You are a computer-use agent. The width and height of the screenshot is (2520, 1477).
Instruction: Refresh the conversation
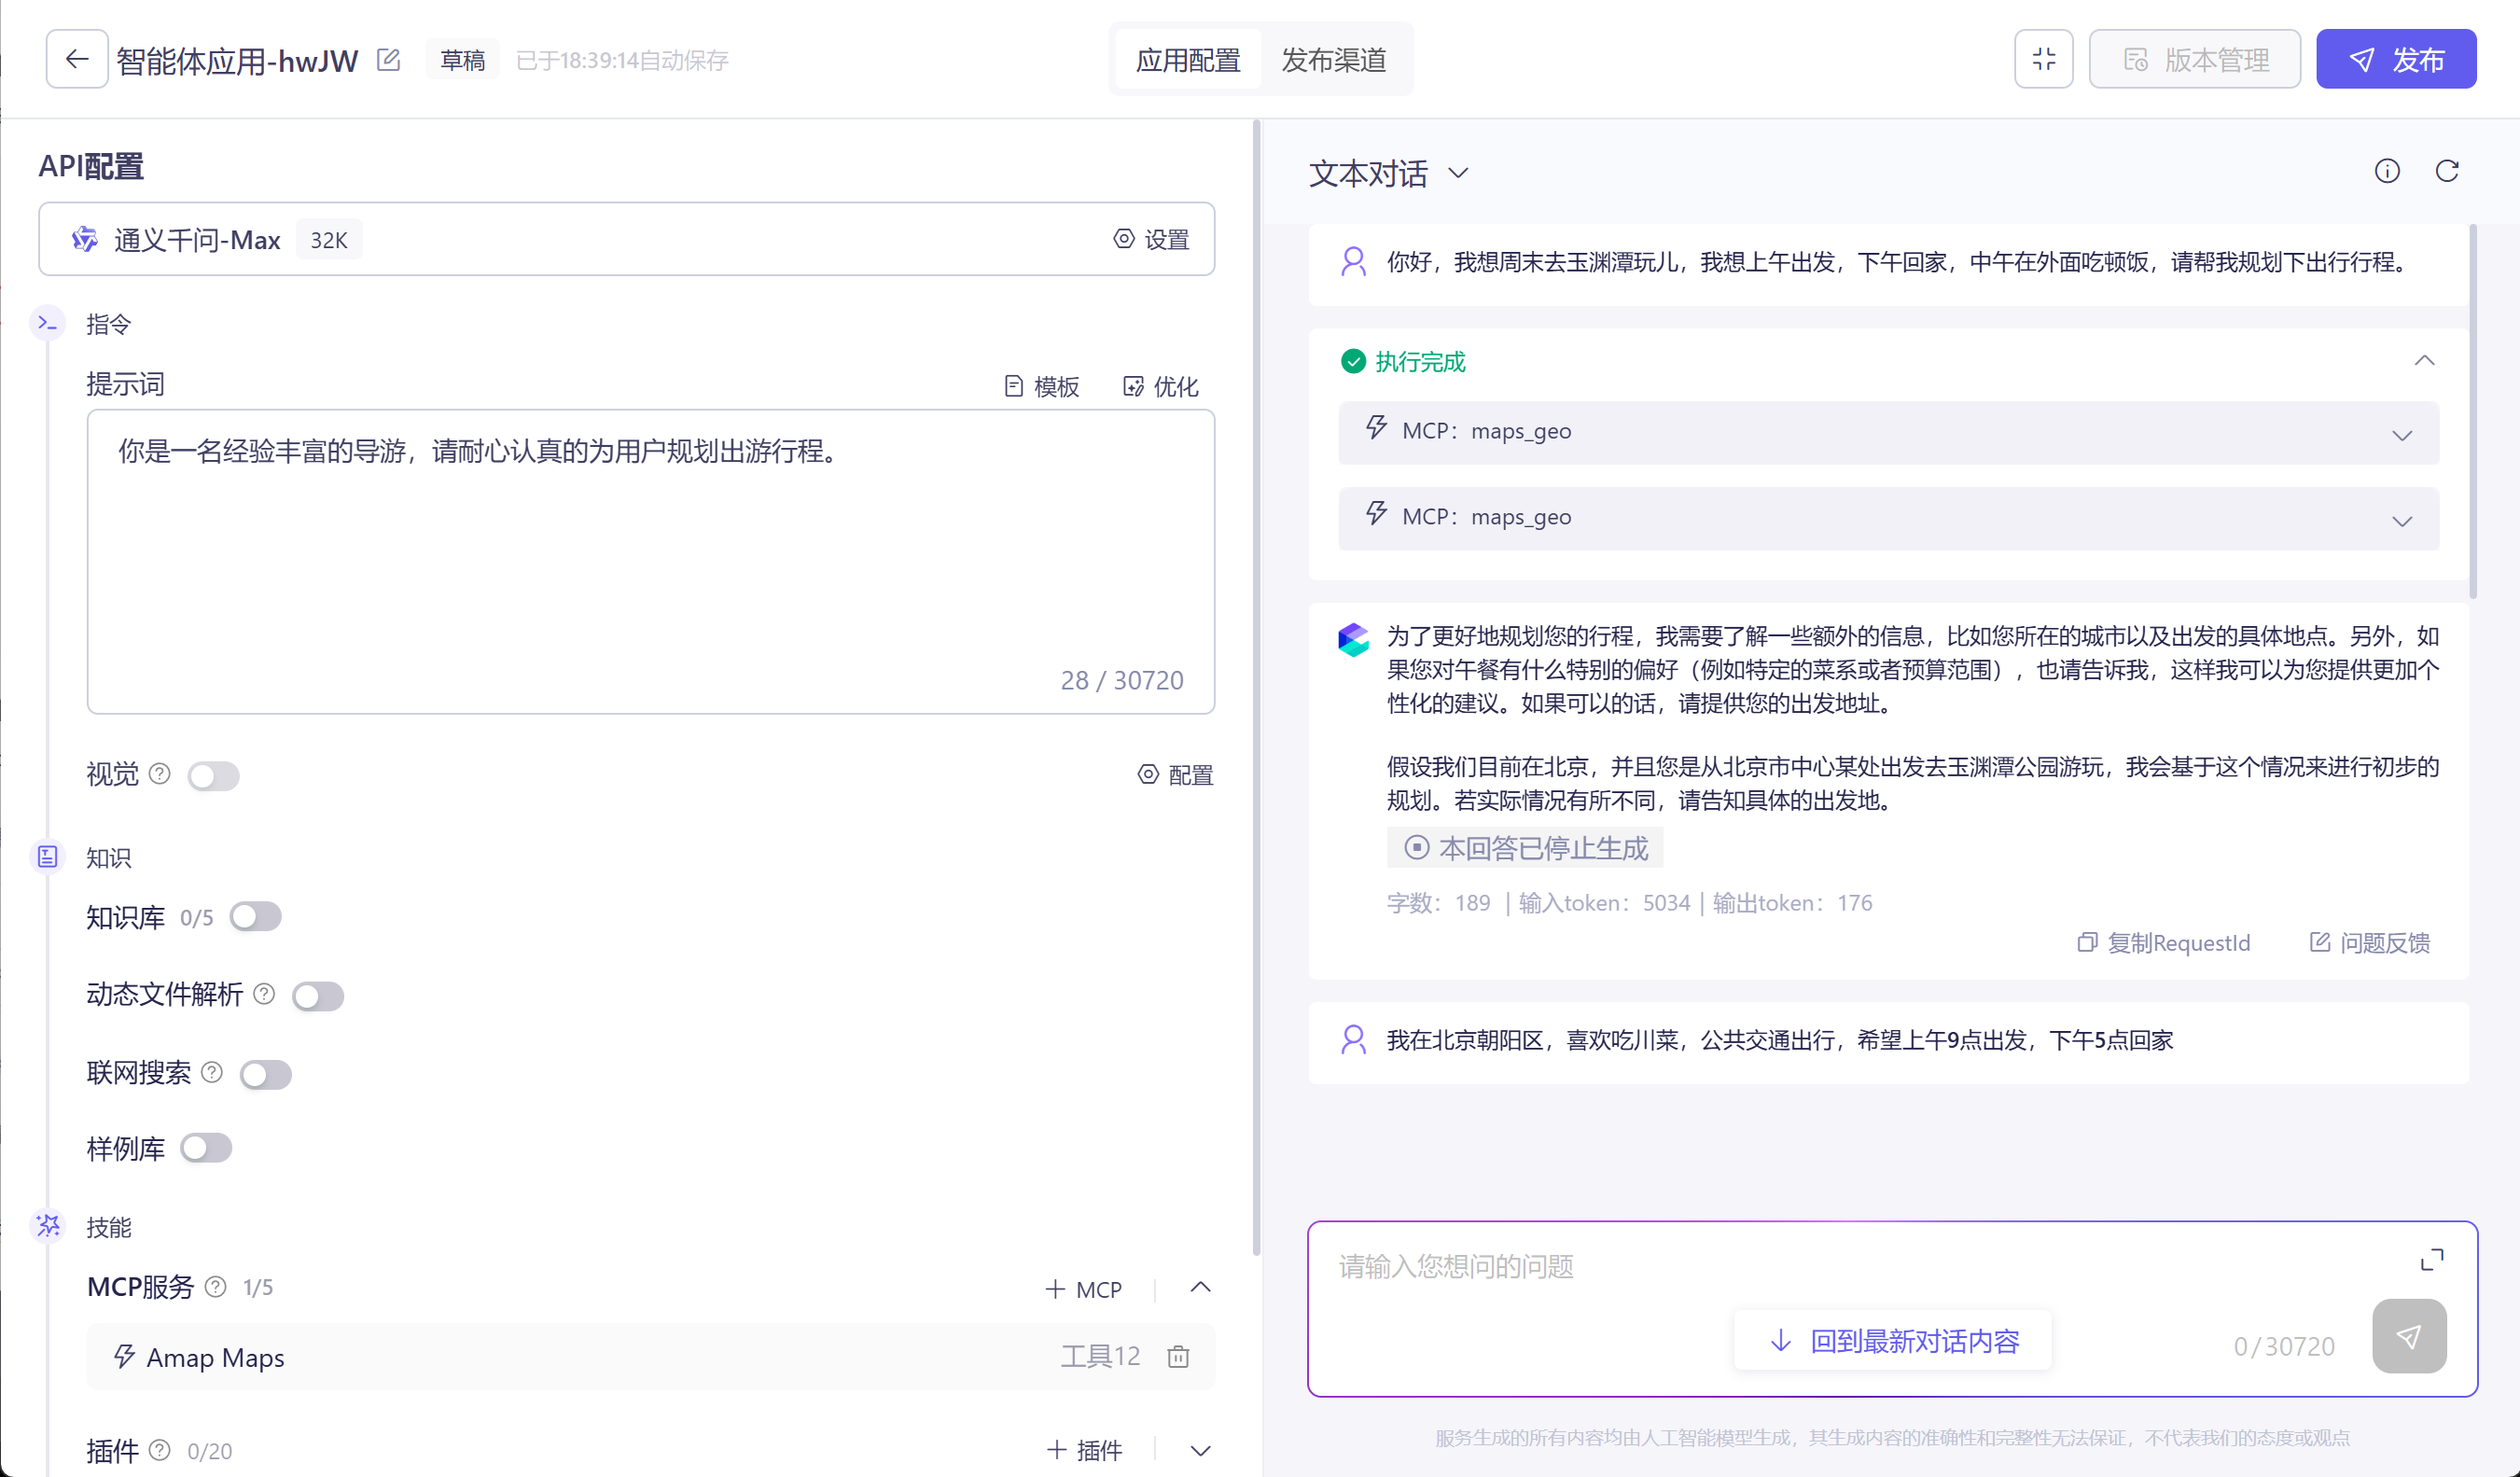2446,172
